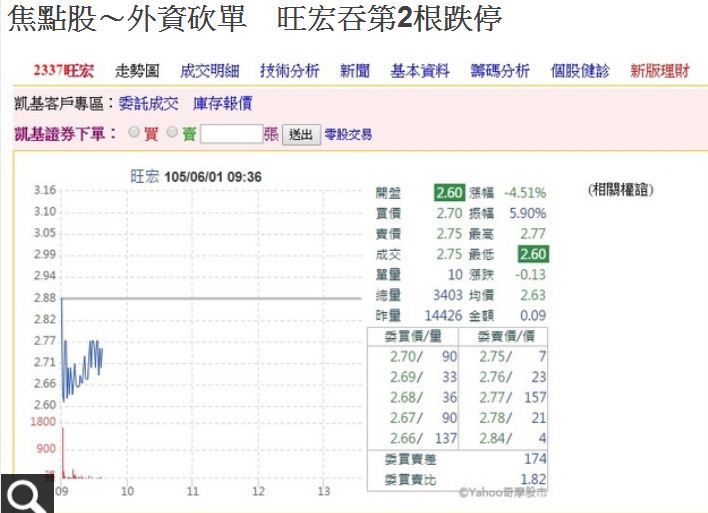Screen dimensions: 708x513
Task: Click the intraday price line chart
Action: point(211,298)
